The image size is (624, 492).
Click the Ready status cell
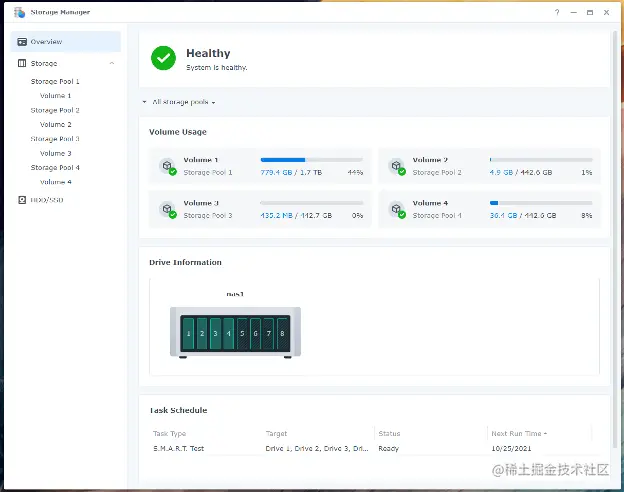click(388, 449)
